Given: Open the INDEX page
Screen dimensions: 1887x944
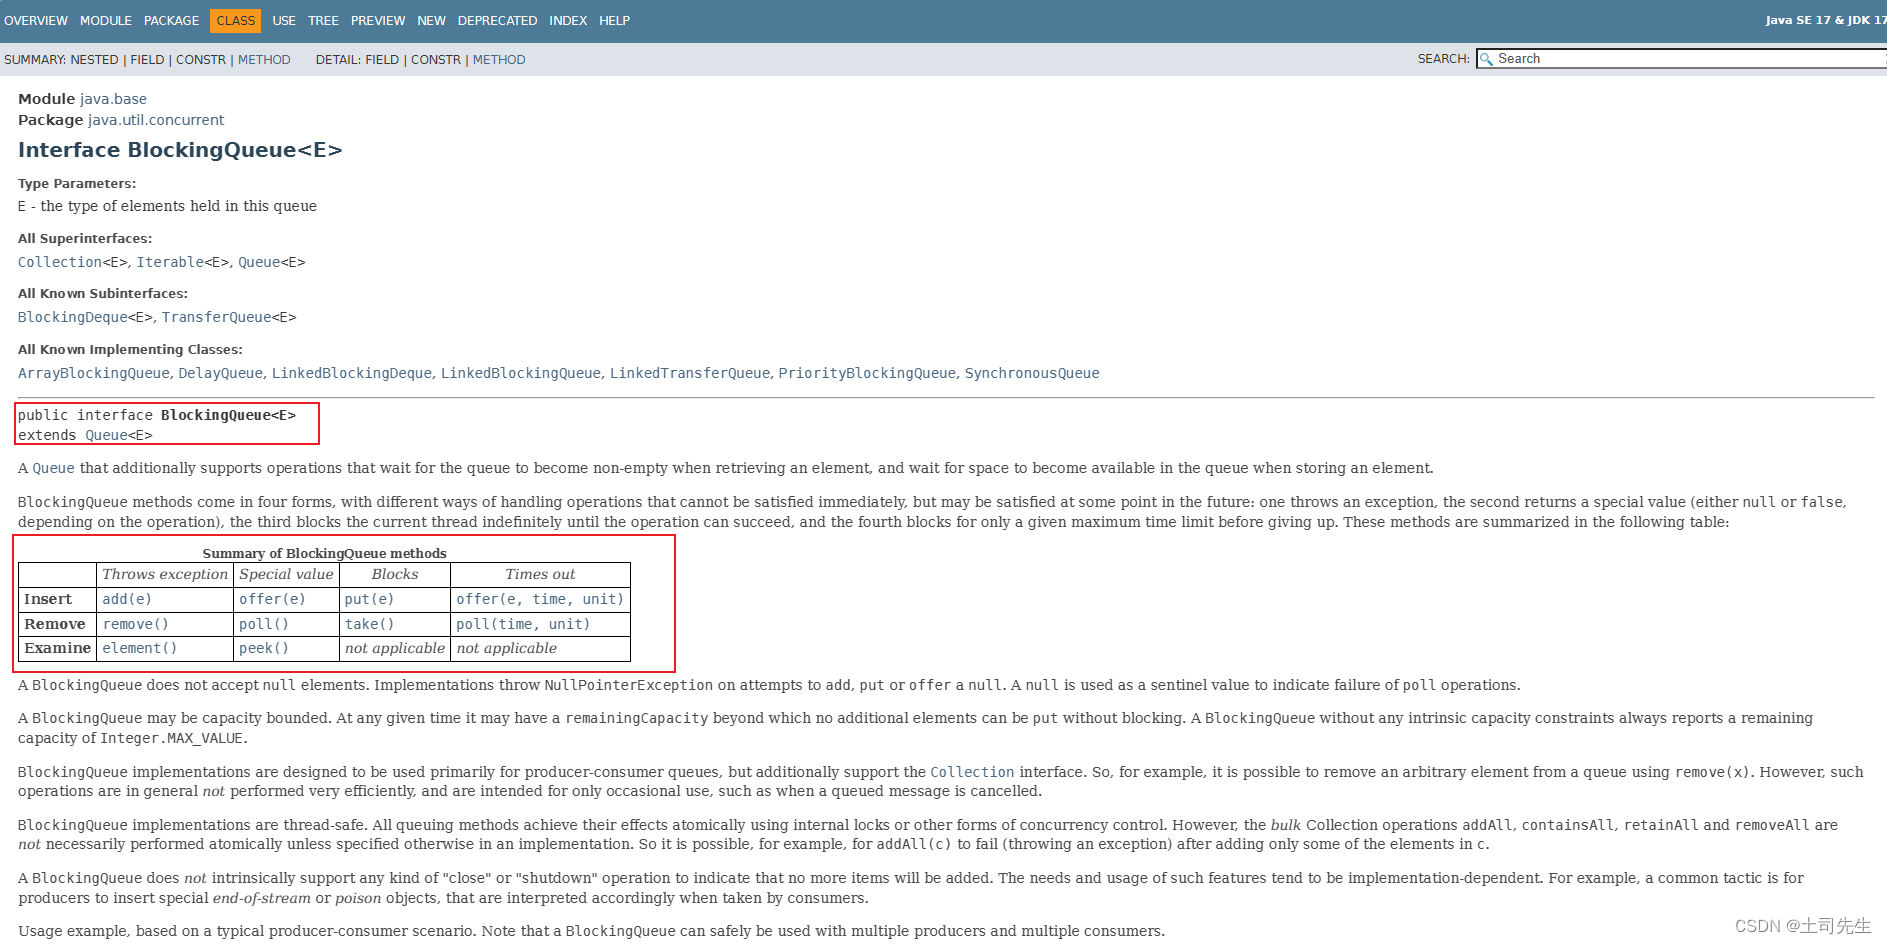Looking at the screenshot, I should [567, 20].
